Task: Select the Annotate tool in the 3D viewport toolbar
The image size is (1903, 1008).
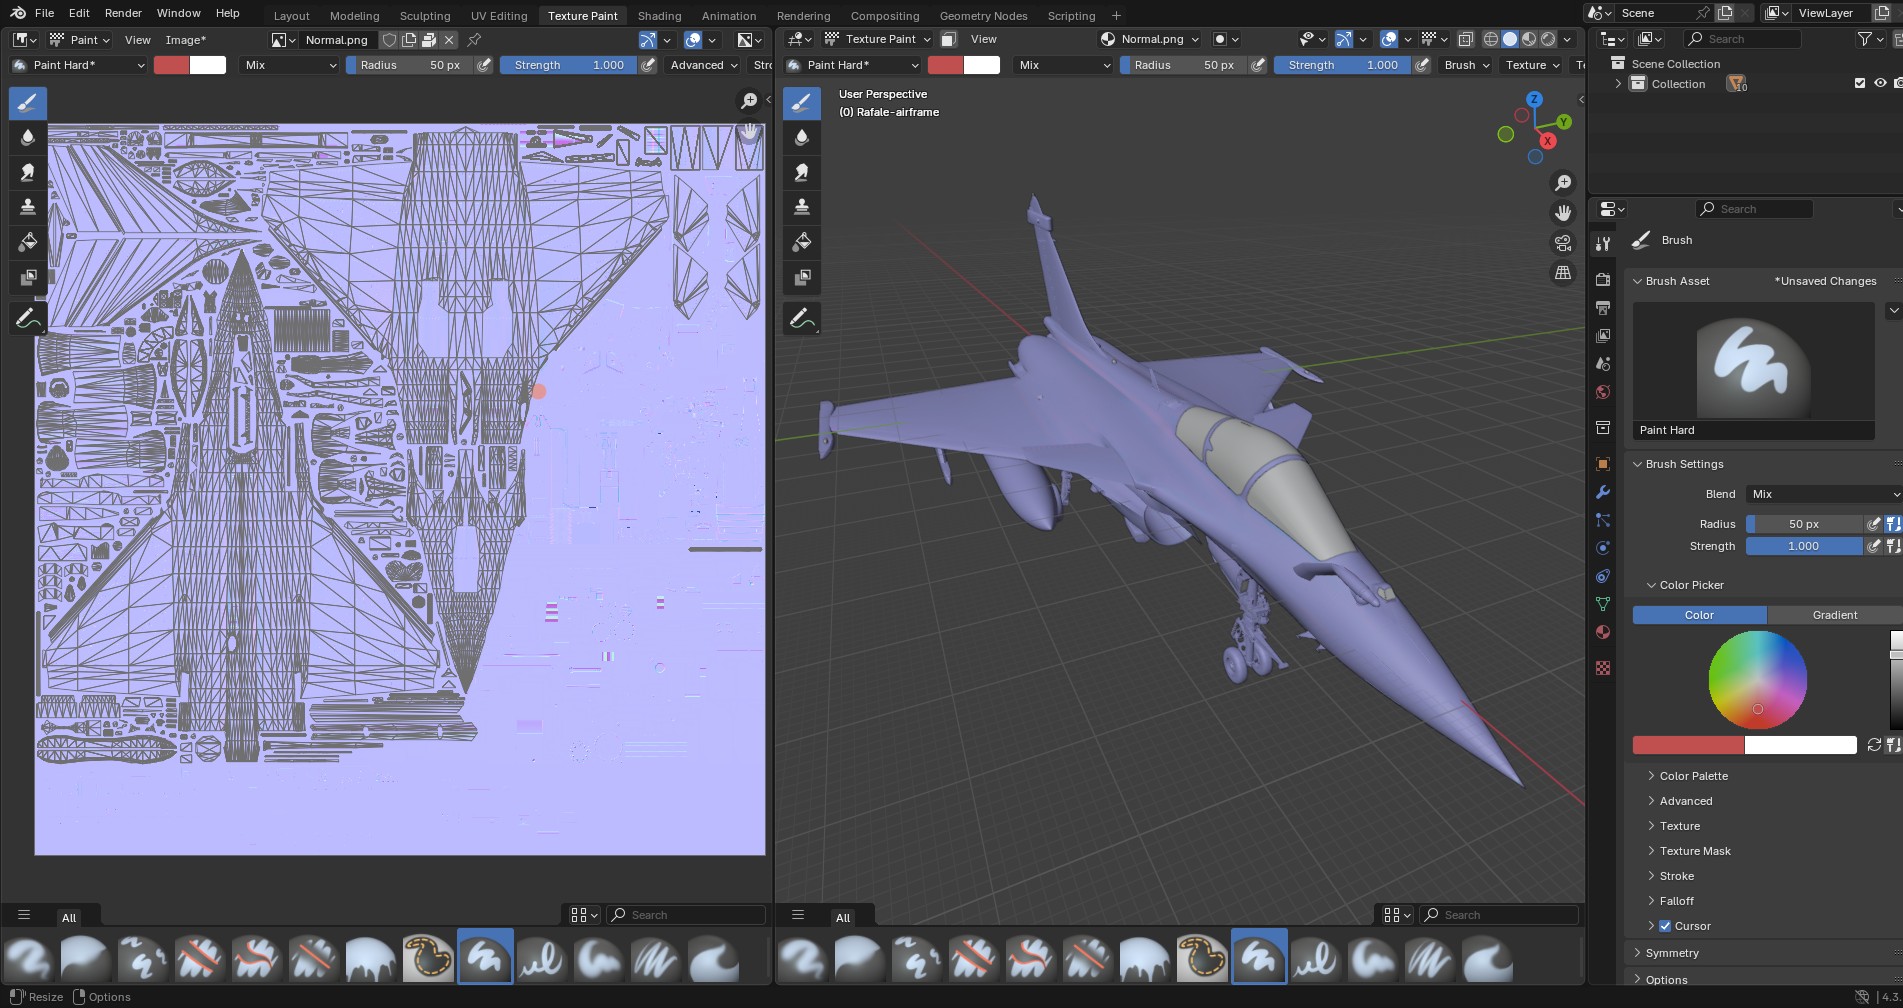Action: pos(801,319)
